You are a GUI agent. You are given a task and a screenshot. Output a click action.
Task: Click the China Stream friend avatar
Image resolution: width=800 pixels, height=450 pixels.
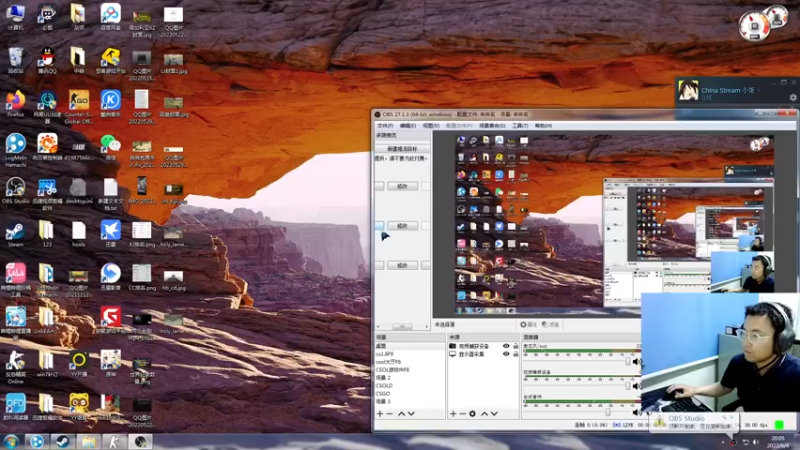point(688,91)
